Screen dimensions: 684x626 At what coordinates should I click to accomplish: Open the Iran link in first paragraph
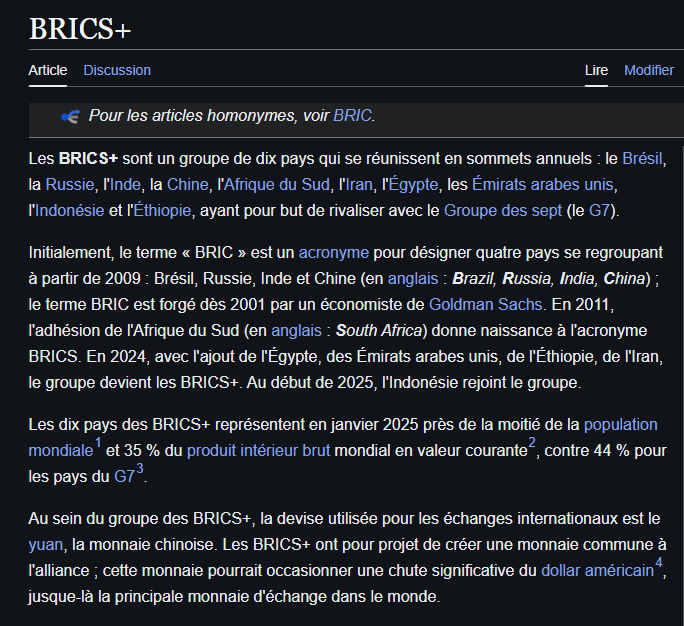tap(359, 185)
